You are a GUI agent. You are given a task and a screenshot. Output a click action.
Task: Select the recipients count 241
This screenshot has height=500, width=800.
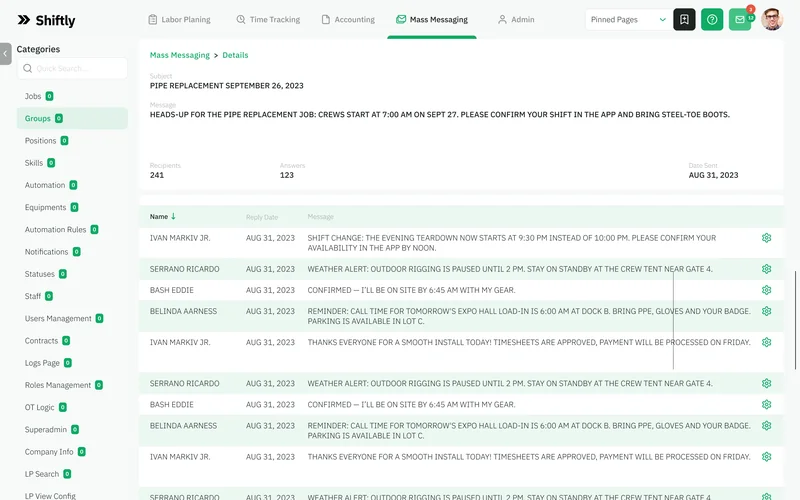[x=157, y=175]
